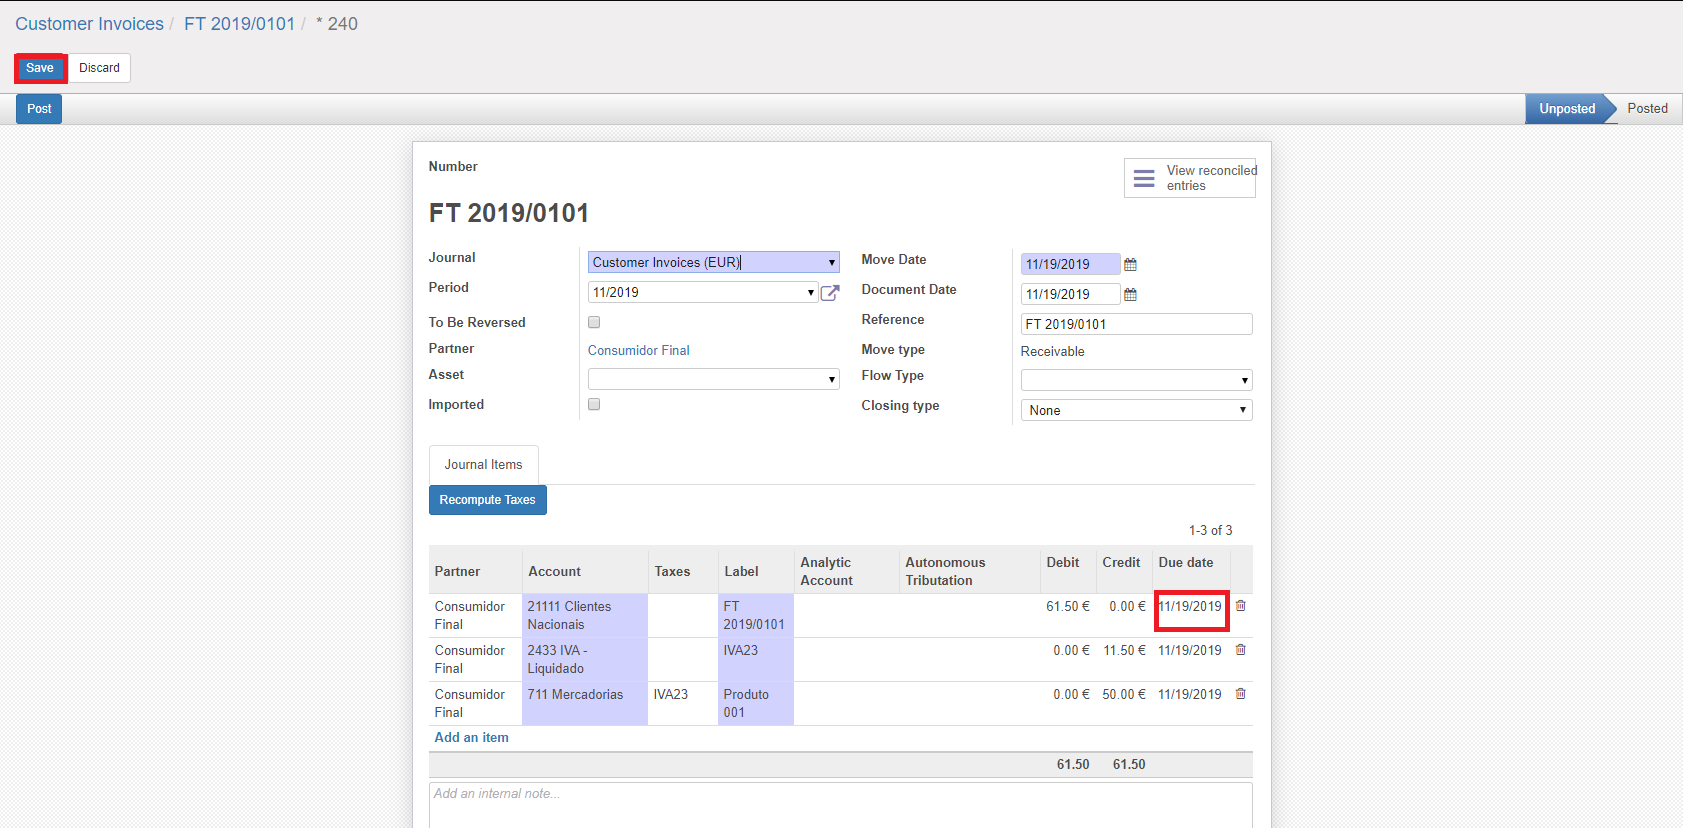Enable the Imported checkbox

(594, 404)
